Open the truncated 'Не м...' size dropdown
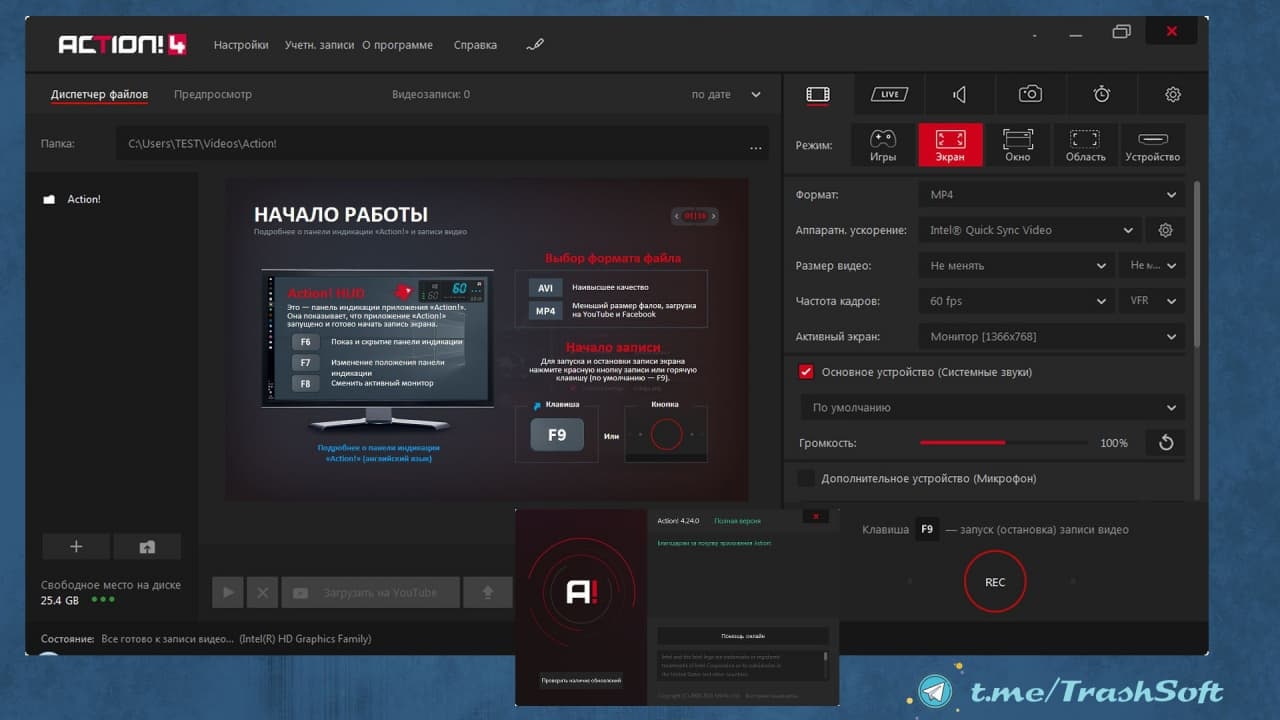 point(1153,266)
